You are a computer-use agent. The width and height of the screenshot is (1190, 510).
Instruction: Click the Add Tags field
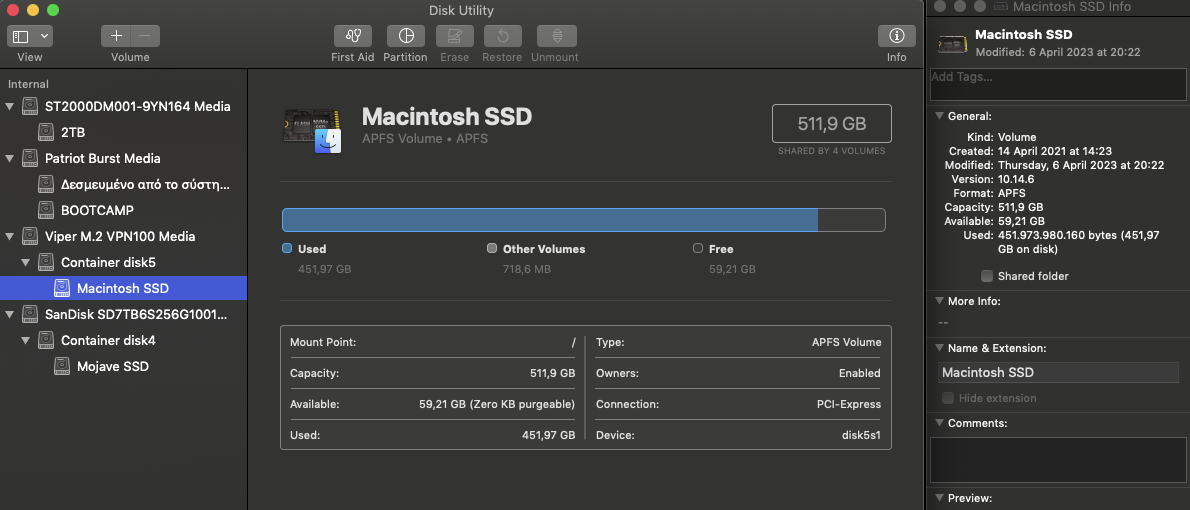[x=1058, y=83]
